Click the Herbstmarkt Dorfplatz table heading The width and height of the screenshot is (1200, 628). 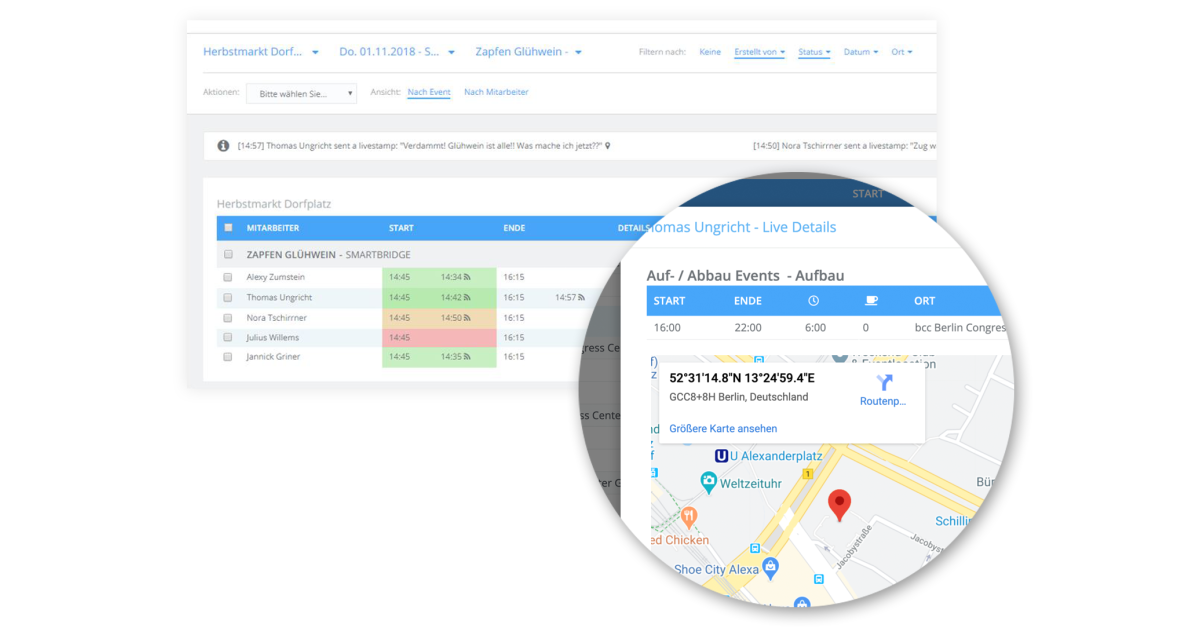click(x=274, y=204)
